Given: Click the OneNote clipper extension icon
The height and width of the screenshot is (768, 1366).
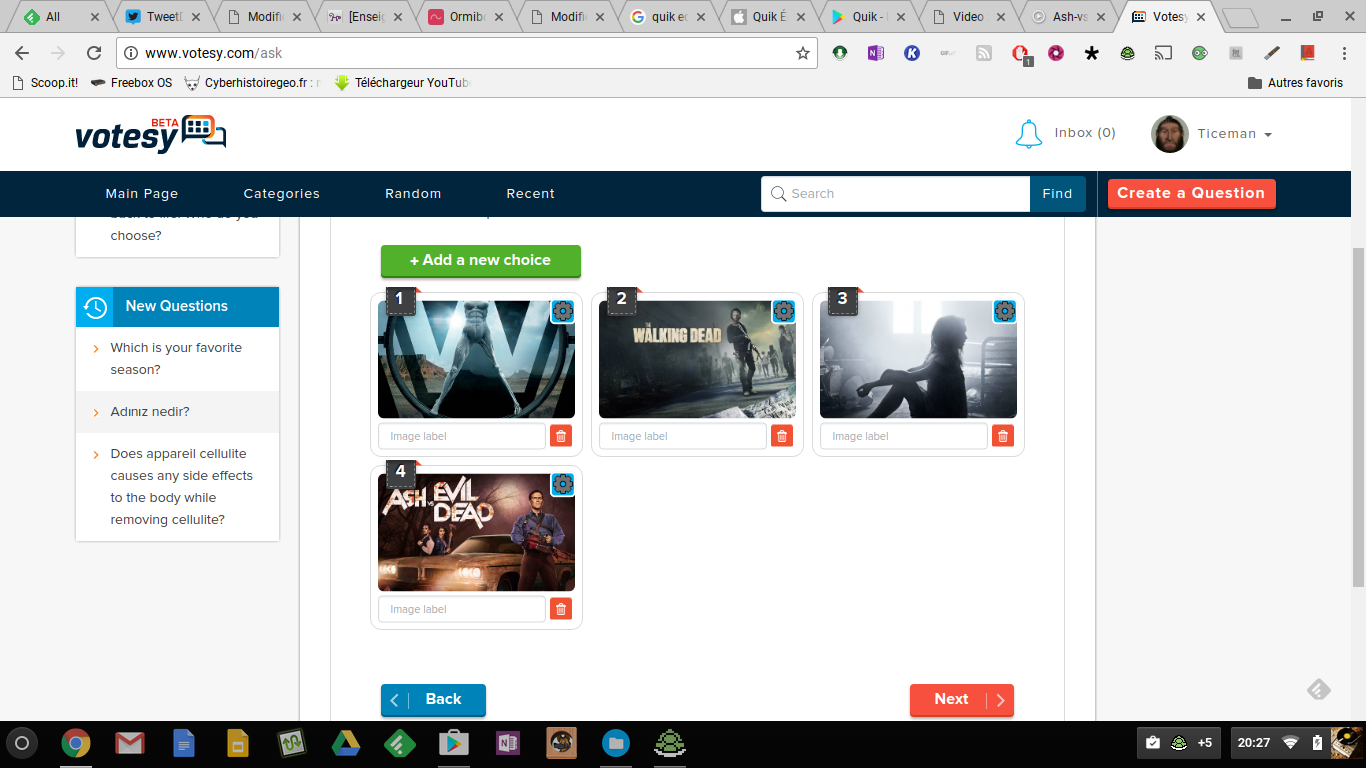Looking at the screenshot, I should pyautogui.click(x=876, y=53).
